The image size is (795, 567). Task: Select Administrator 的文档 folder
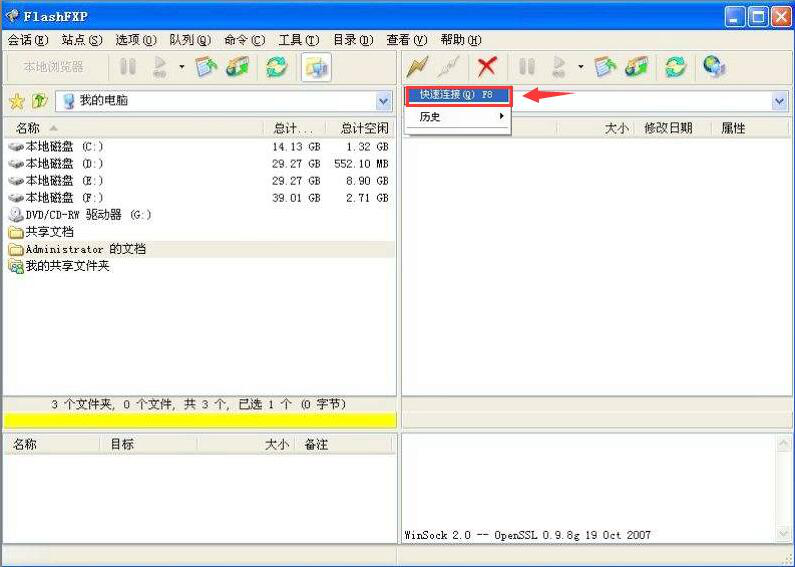[x=77, y=249]
